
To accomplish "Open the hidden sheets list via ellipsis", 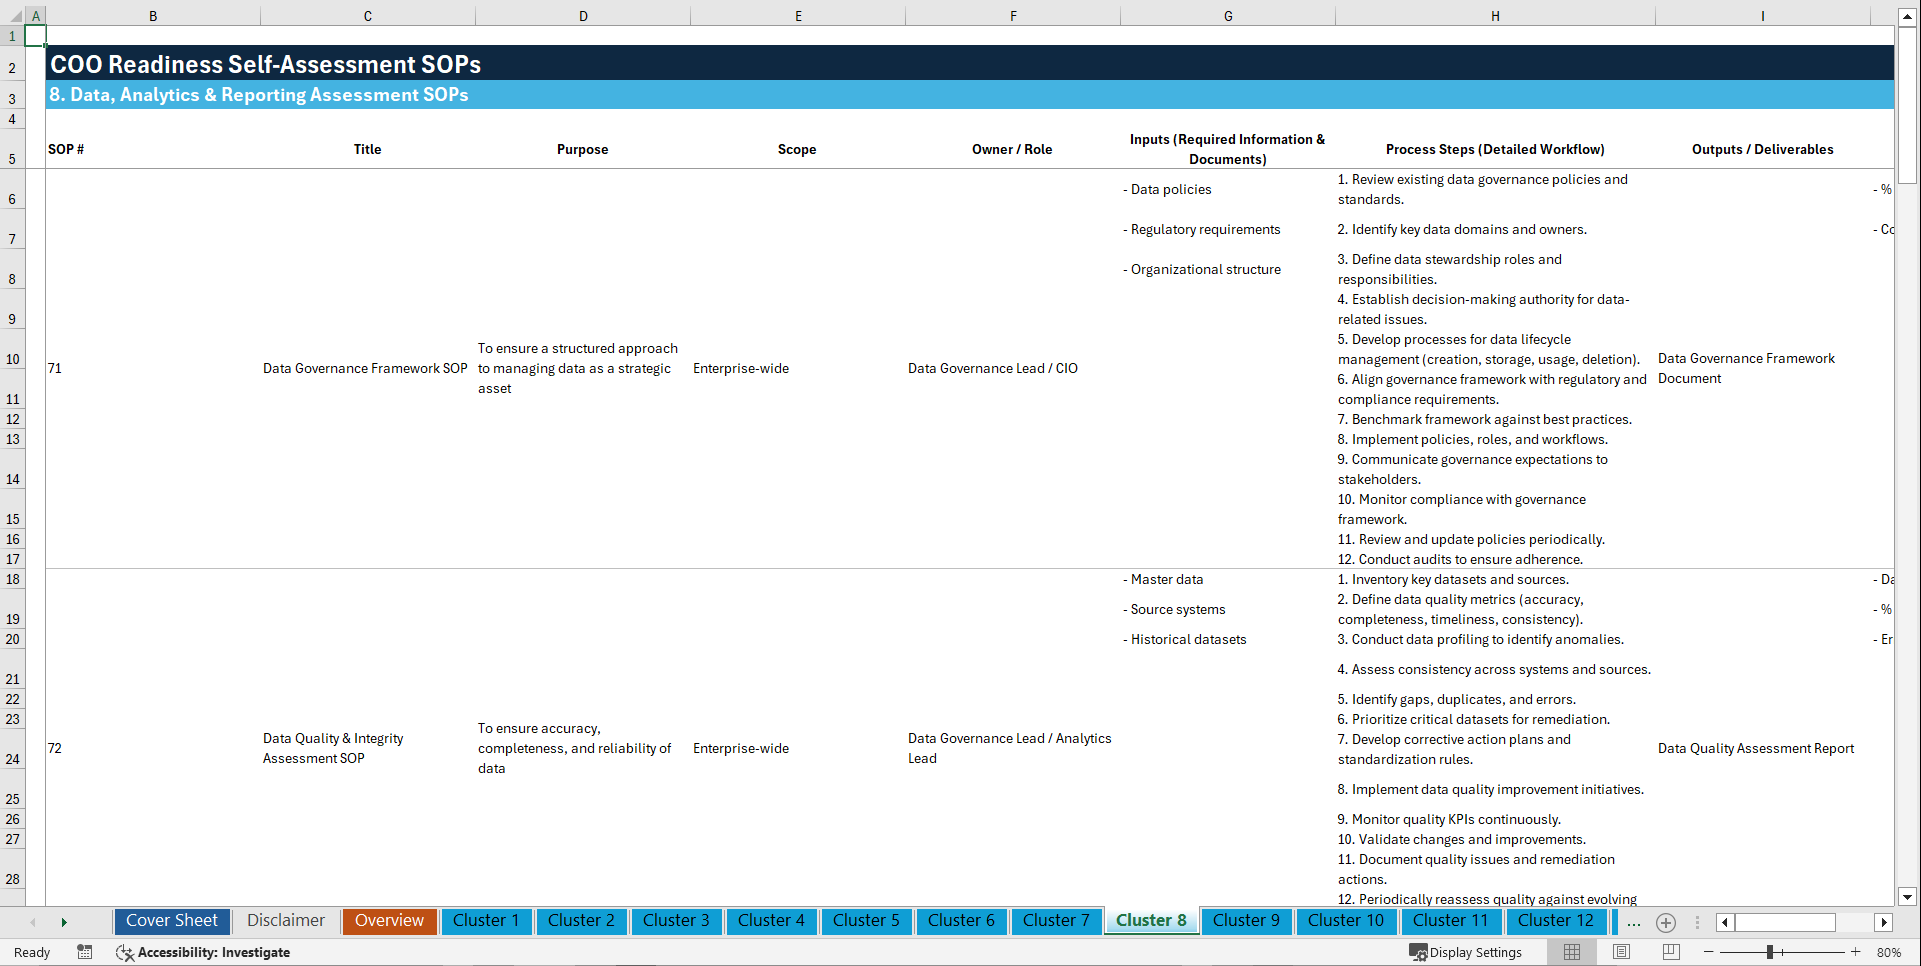I will pos(1634,923).
